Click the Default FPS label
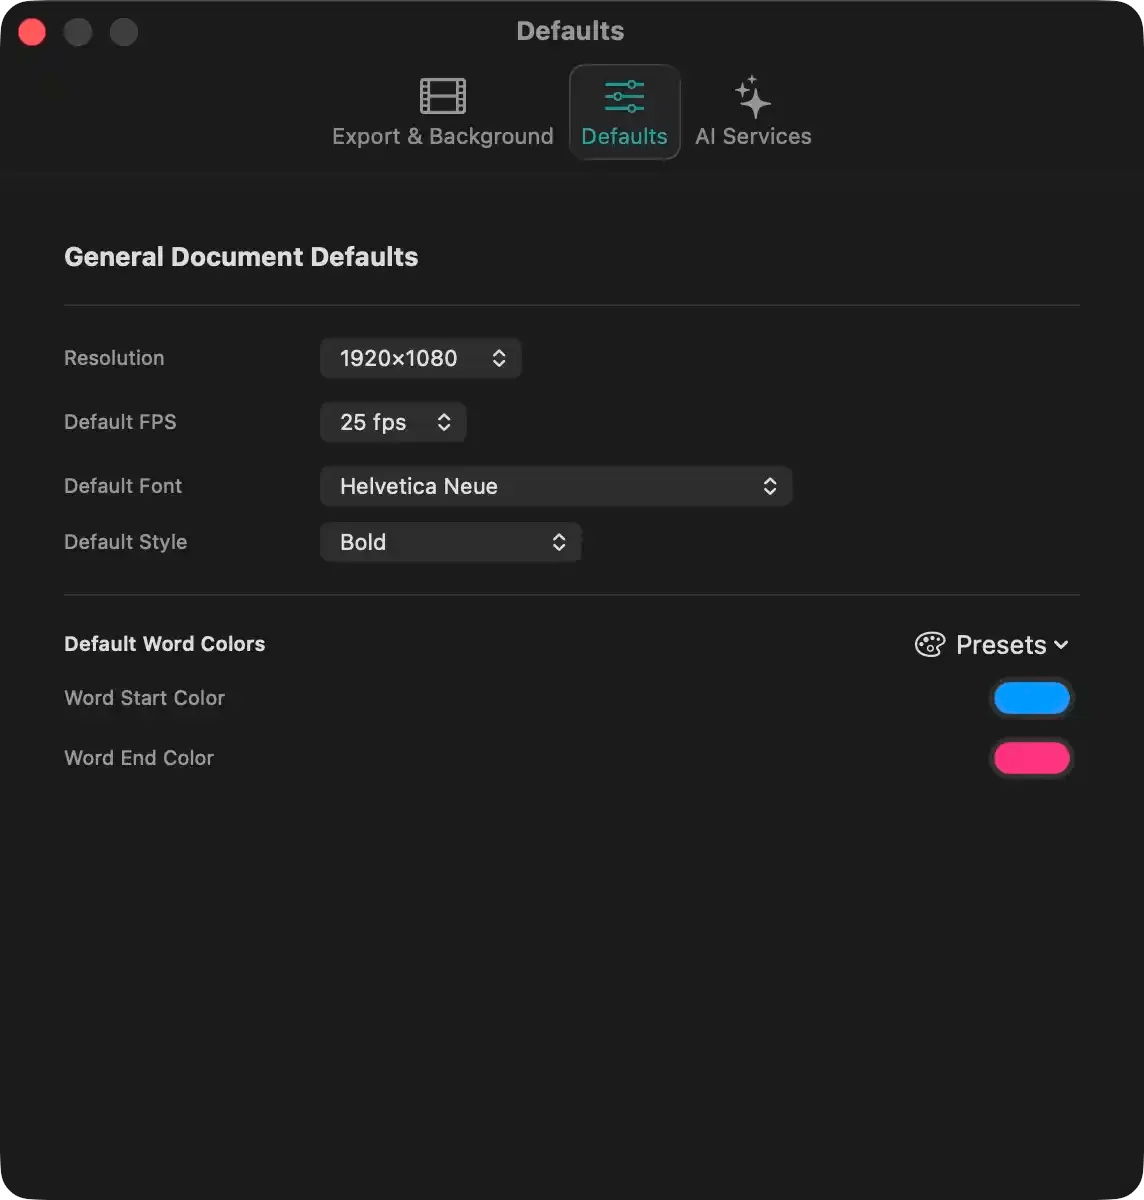This screenshot has width=1144, height=1200. (120, 422)
